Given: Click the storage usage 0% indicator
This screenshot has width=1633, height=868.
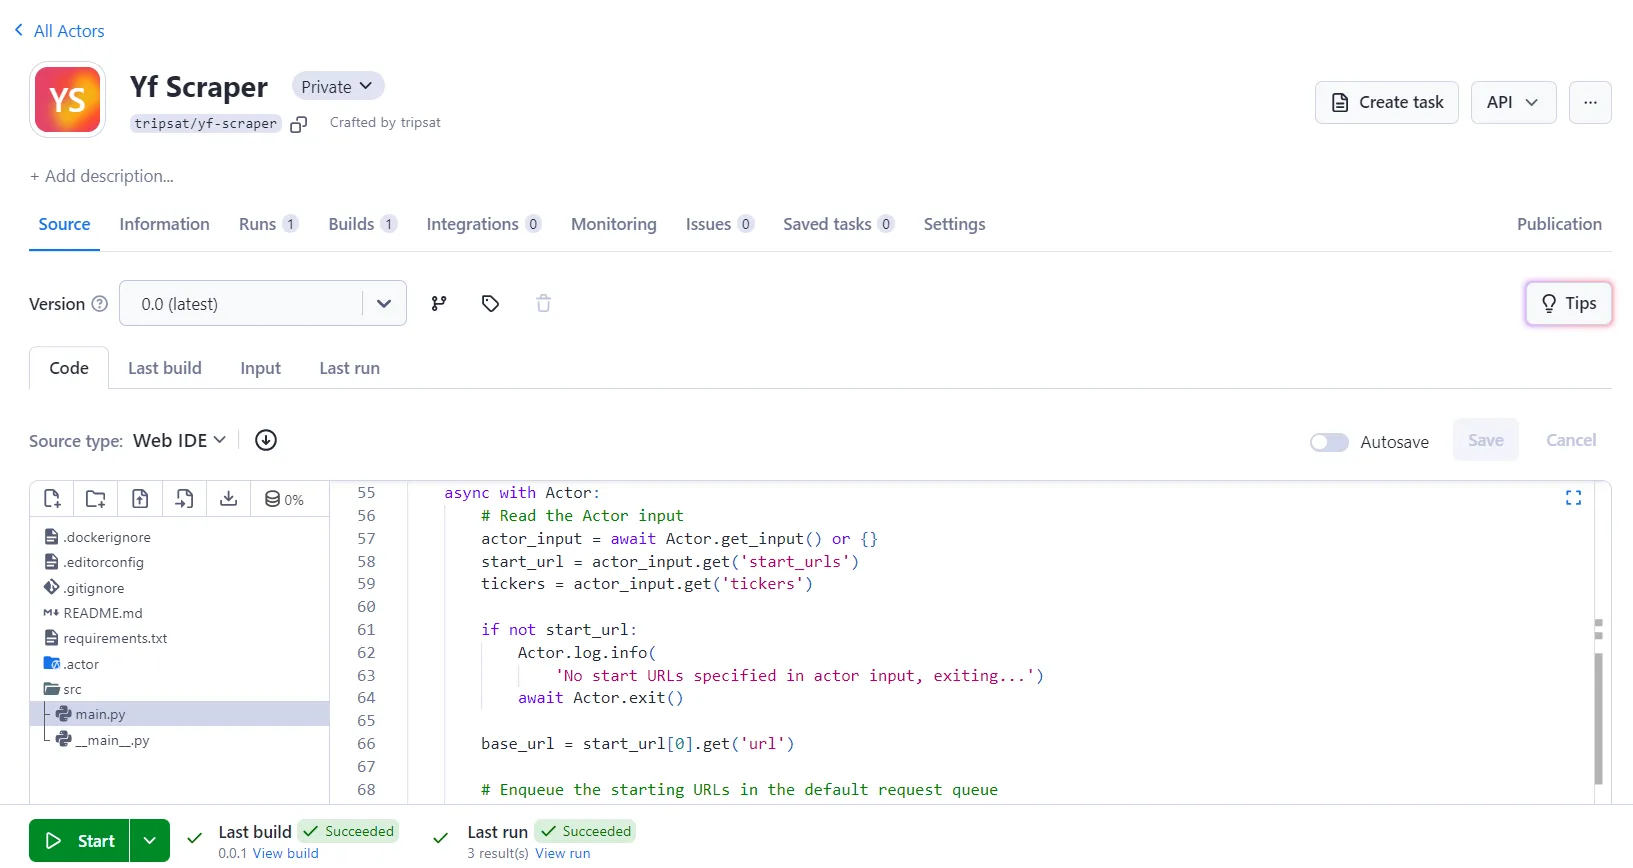Looking at the screenshot, I should click(x=284, y=499).
